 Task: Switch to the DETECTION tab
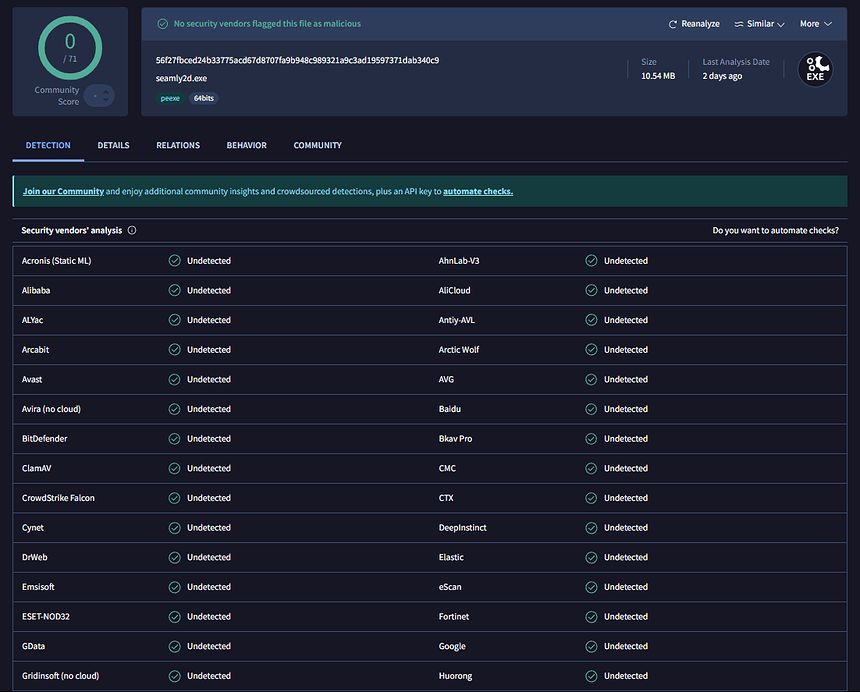[48, 145]
